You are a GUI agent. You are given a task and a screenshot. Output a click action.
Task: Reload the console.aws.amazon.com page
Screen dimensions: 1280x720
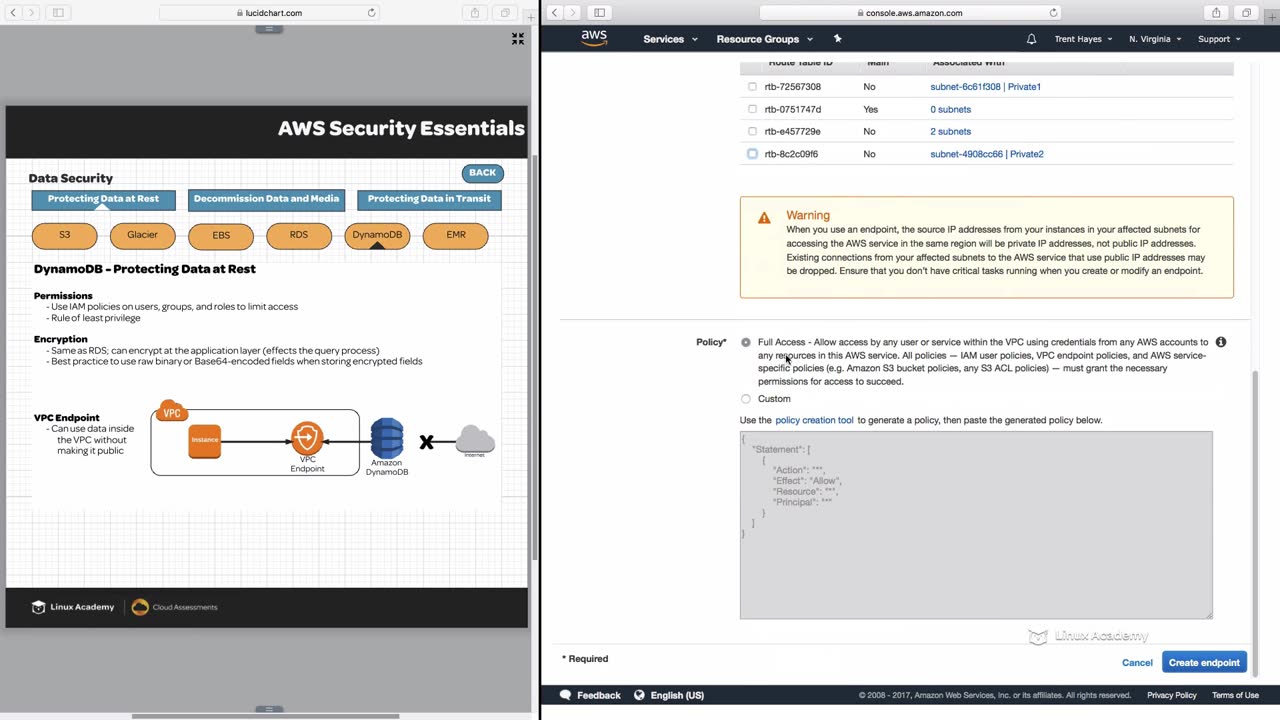[1054, 13]
